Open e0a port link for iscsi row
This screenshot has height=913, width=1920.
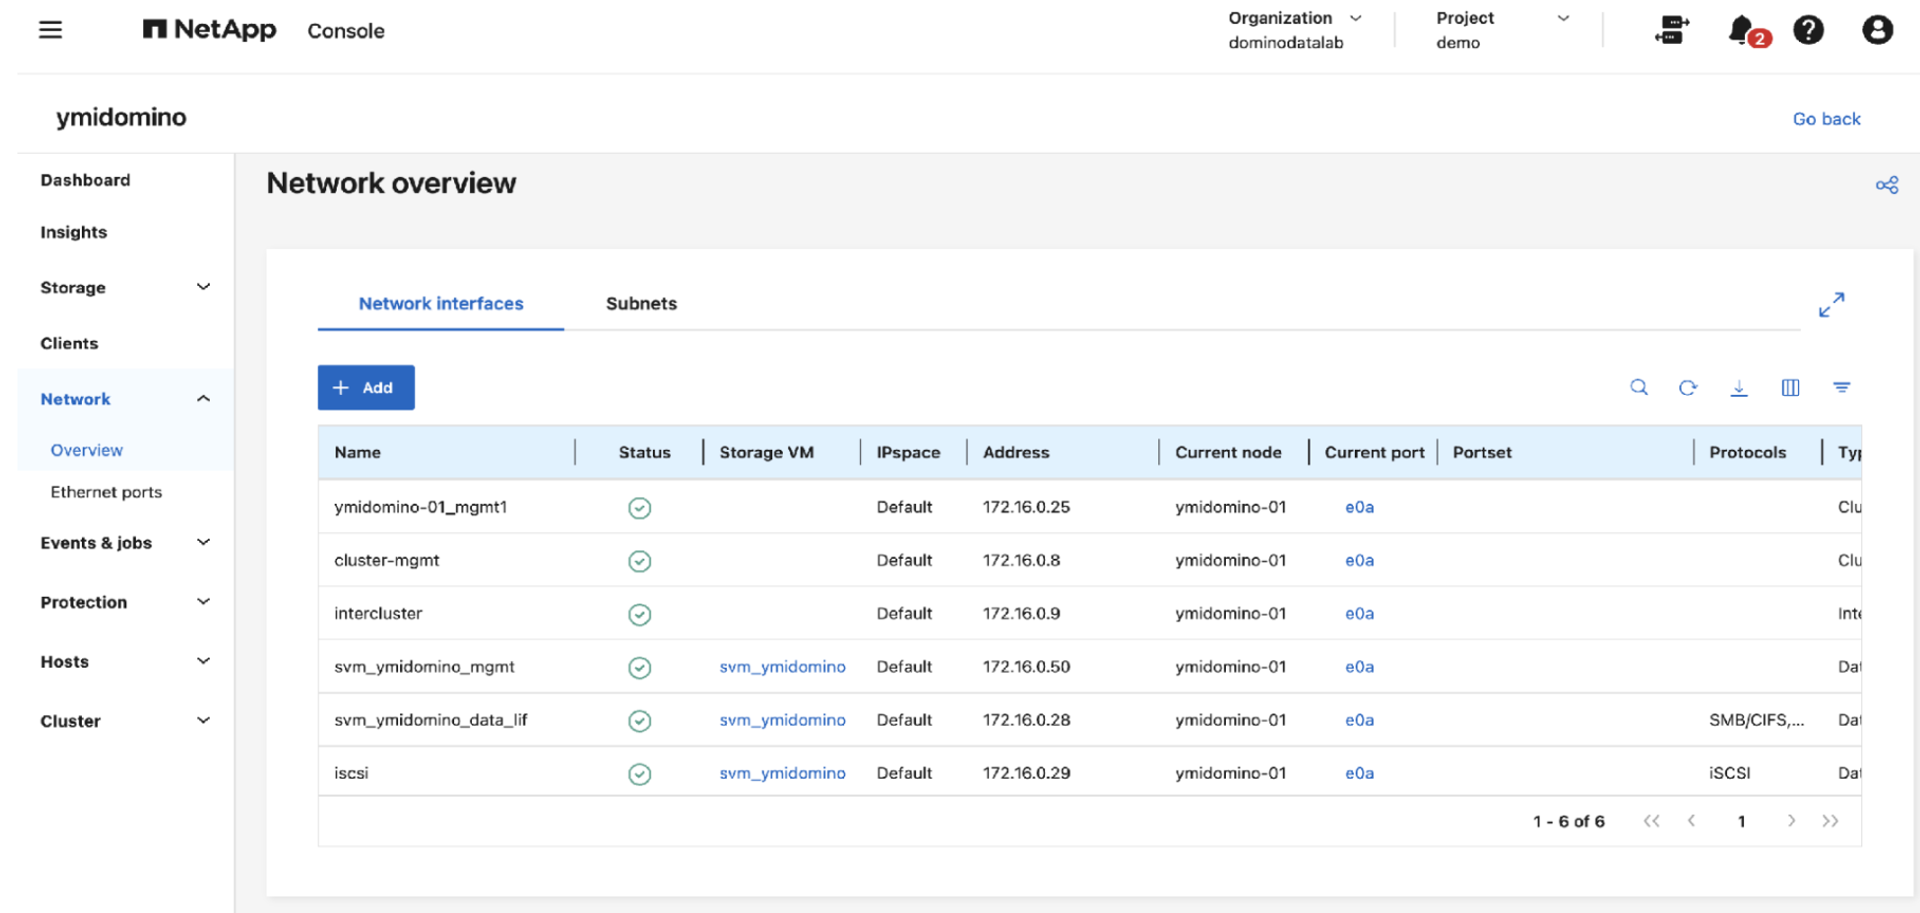tap(1359, 773)
